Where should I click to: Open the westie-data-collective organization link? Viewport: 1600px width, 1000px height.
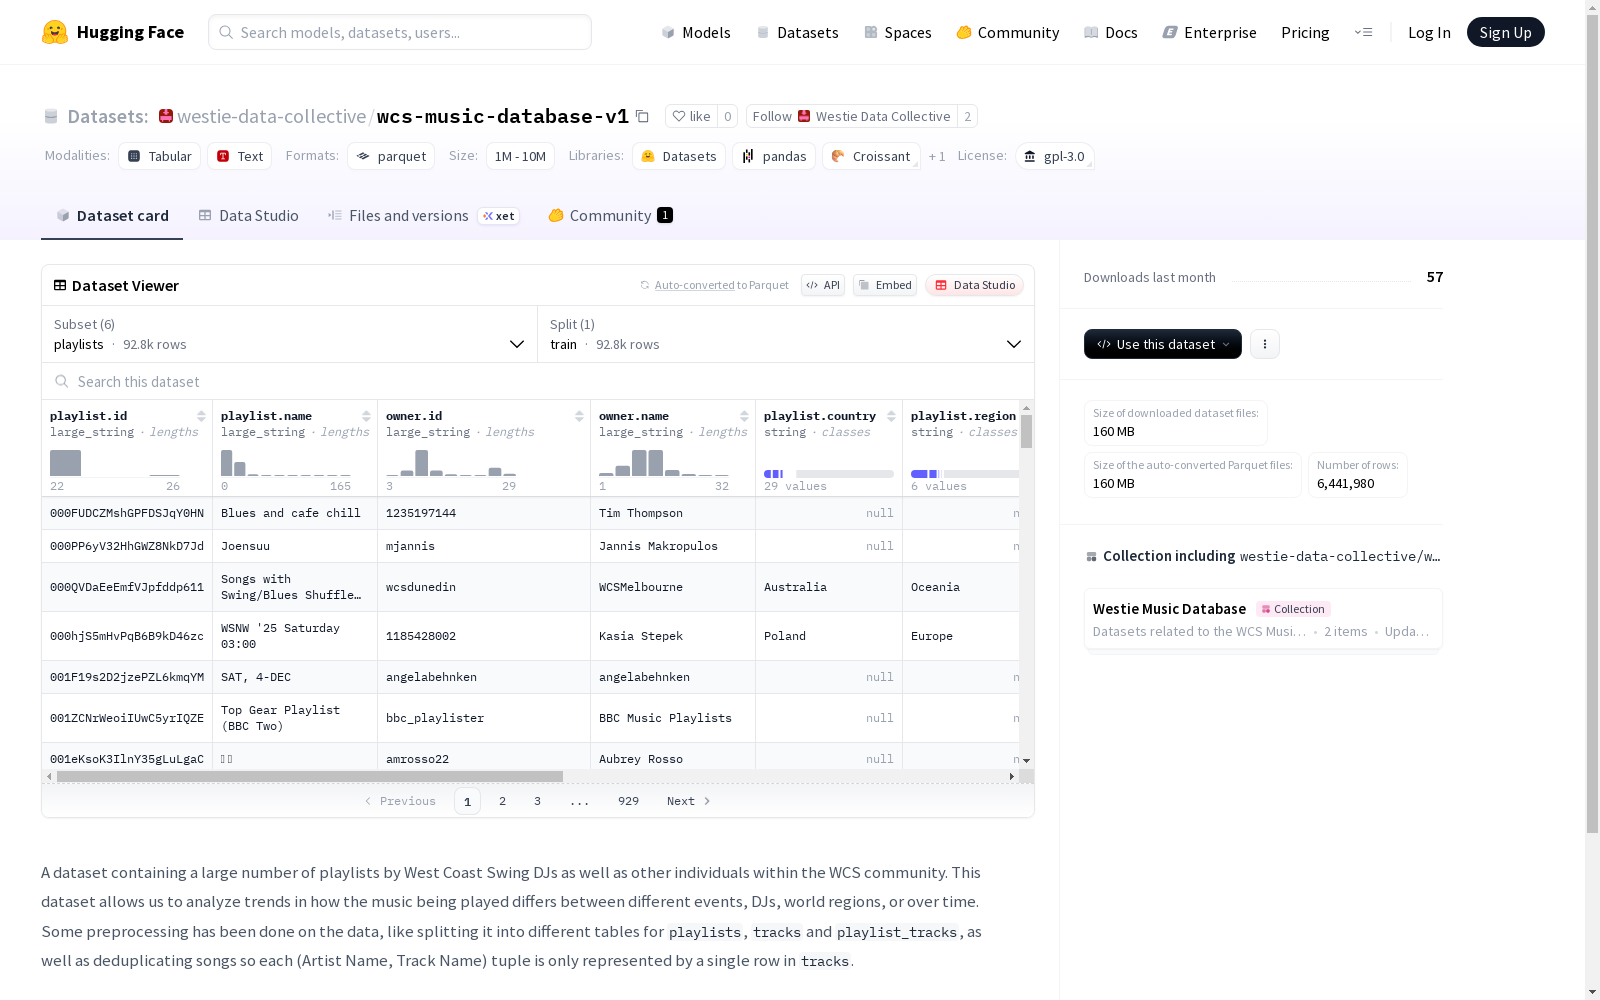click(x=271, y=116)
